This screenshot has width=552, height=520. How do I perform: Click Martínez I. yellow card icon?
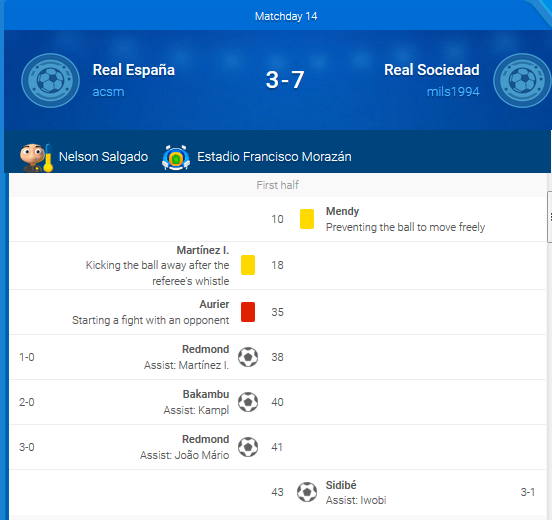[248, 265]
